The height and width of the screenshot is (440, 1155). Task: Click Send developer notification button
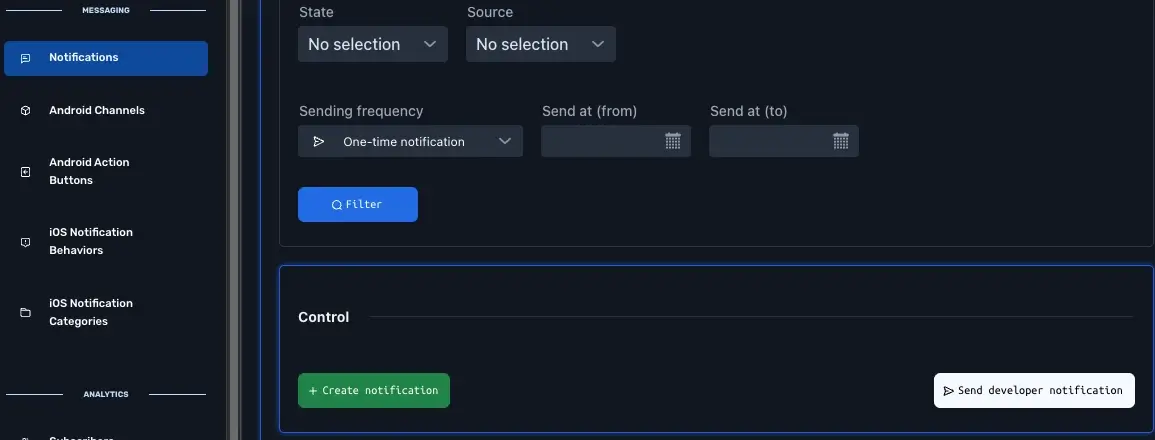coord(1034,391)
